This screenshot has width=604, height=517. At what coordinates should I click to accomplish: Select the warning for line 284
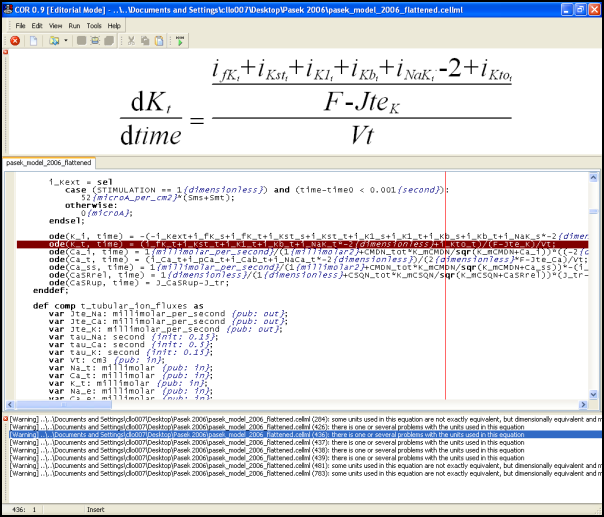click(306, 419)
